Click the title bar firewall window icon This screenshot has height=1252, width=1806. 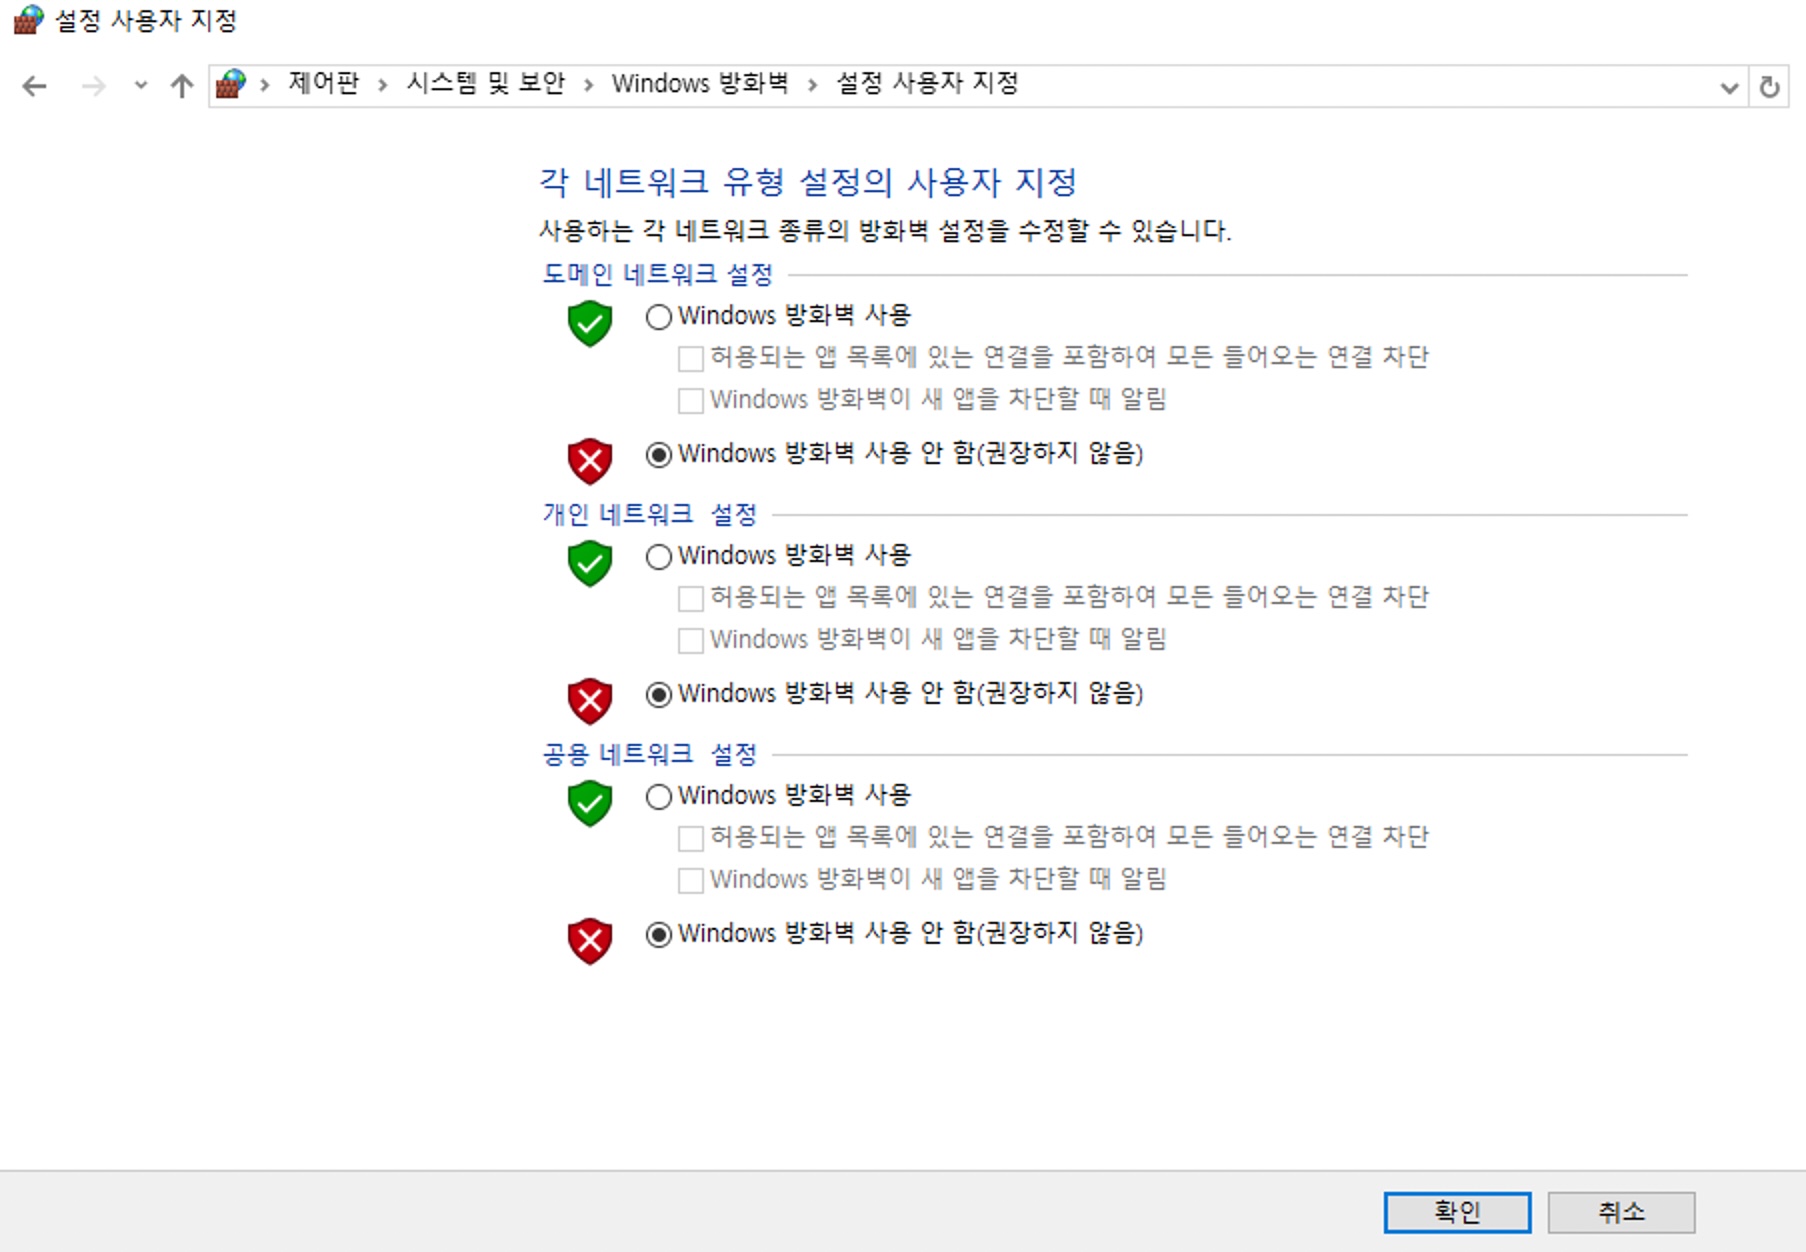[28, 20]
